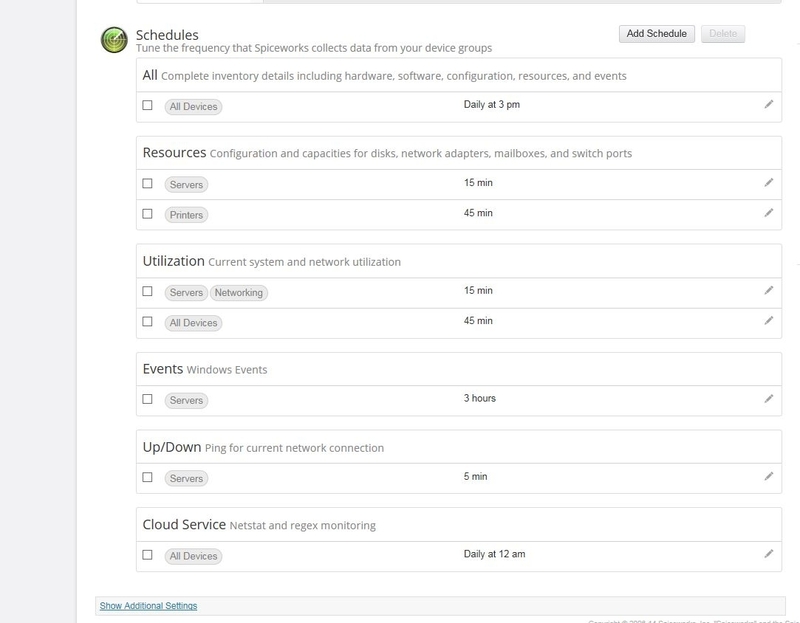Image resolution: width=800 pixels, height=623 pixels.
Task: Tick the Printers schedule checkbox
Action: point(146,214)
